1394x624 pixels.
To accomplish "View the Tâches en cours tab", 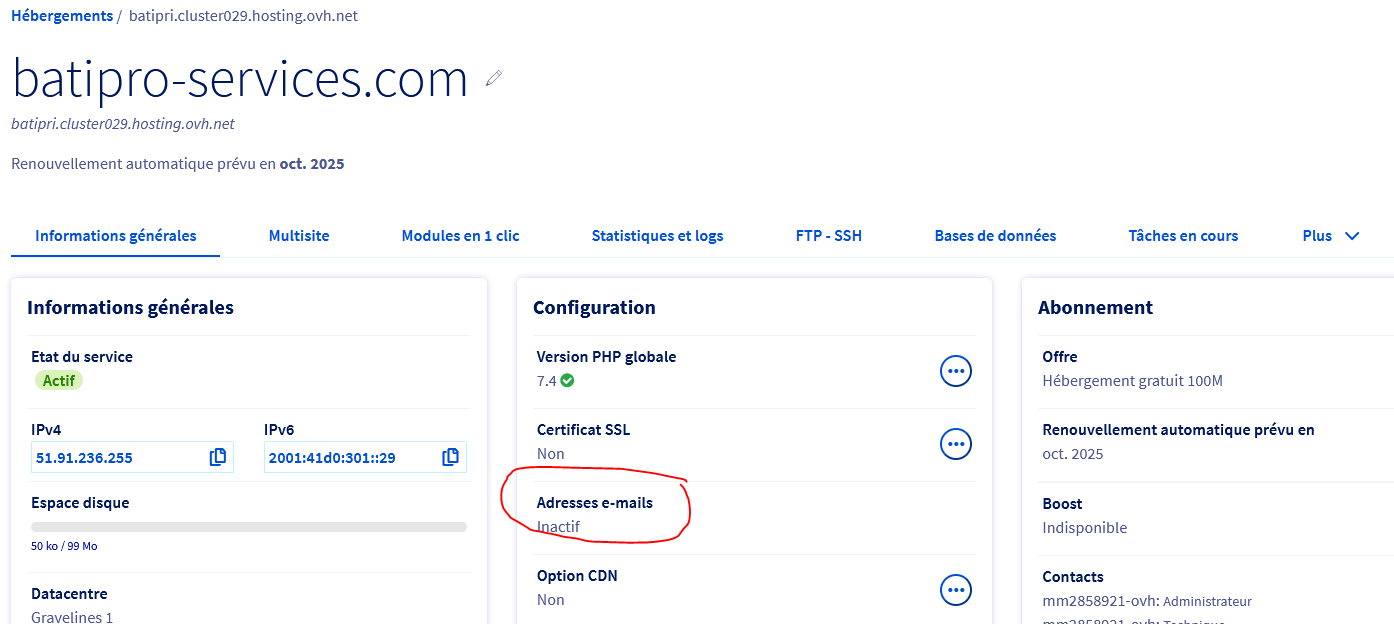I will point(1183,236).
